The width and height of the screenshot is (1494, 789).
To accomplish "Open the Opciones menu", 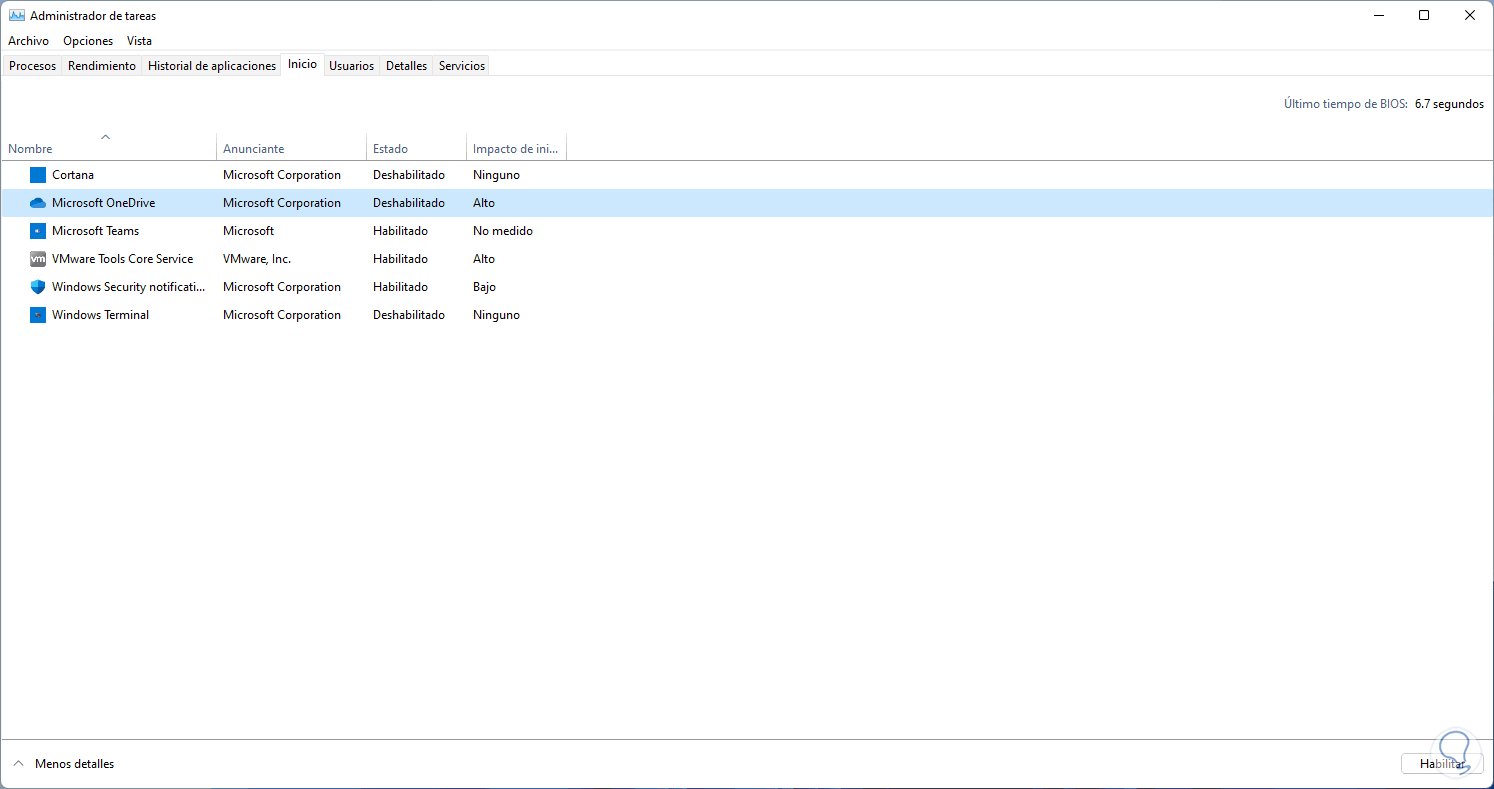I will point(88,41).
